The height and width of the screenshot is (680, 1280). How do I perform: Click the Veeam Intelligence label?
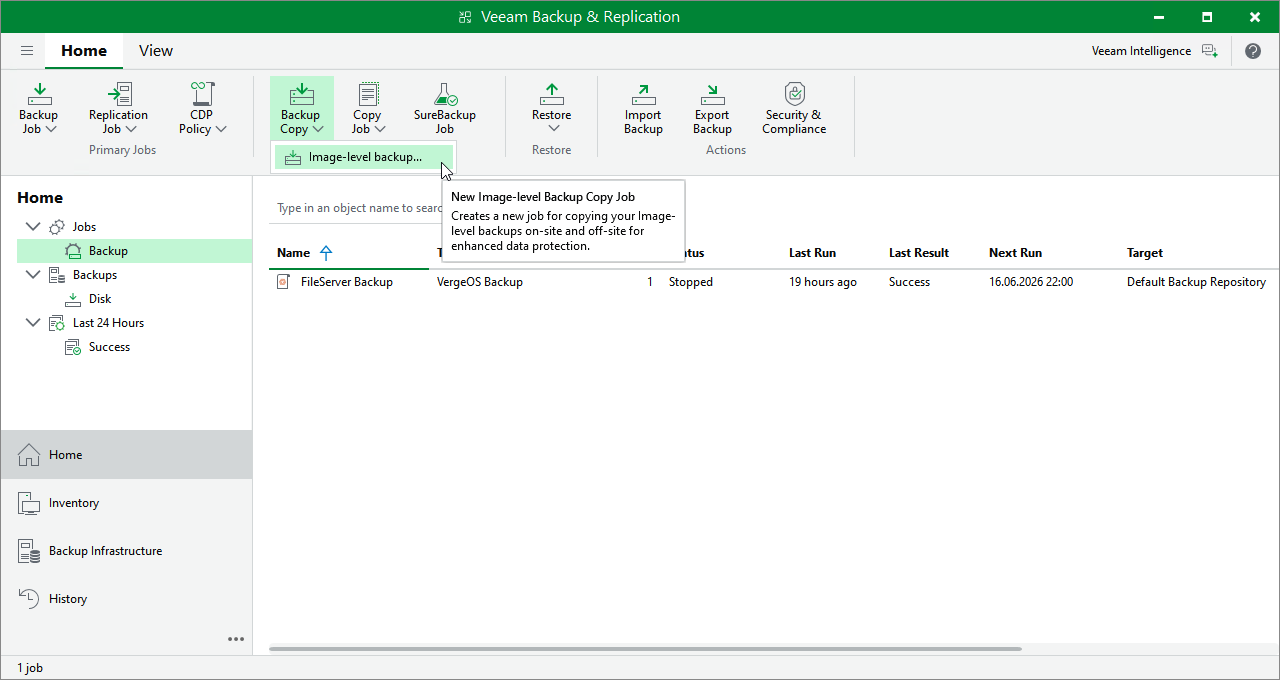(x=1141, y=51)
